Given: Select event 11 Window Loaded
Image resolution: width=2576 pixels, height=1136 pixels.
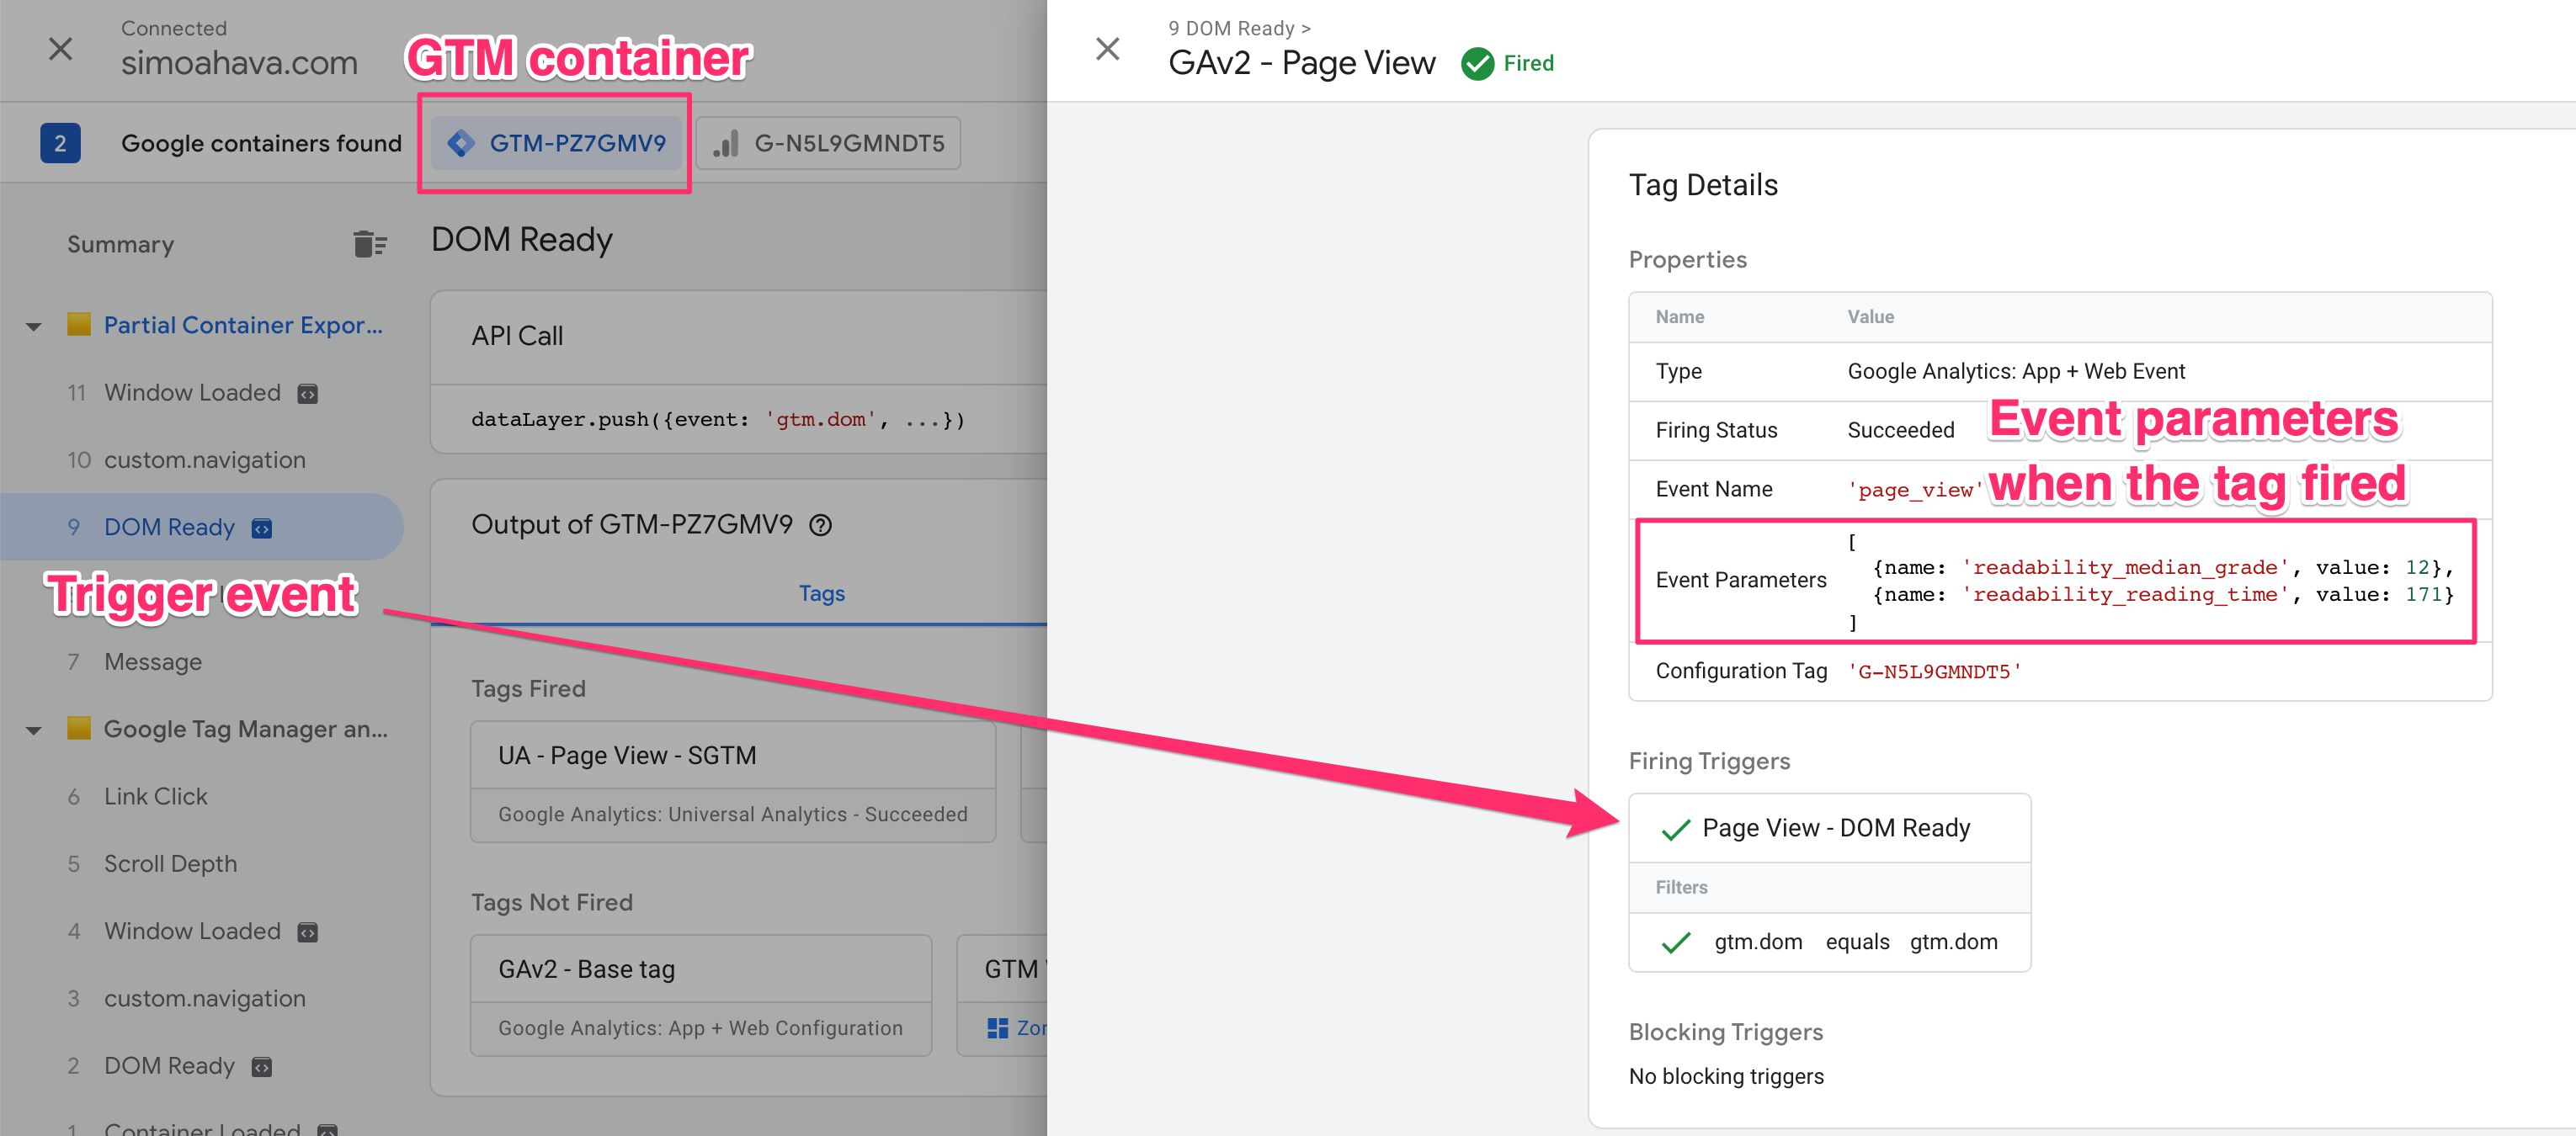Looking at the screenshot, I should coord(192,392).
